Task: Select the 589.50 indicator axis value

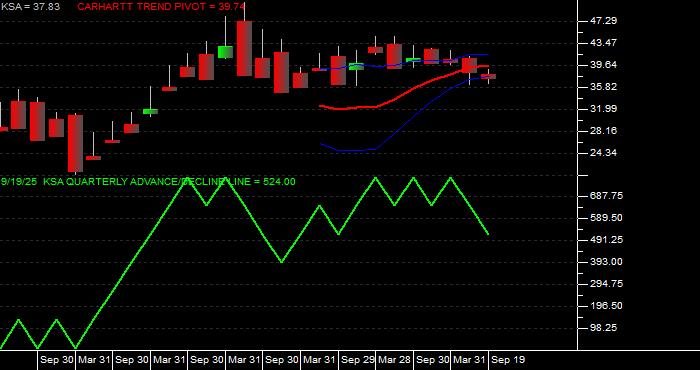Action: [x=607, y=218]
